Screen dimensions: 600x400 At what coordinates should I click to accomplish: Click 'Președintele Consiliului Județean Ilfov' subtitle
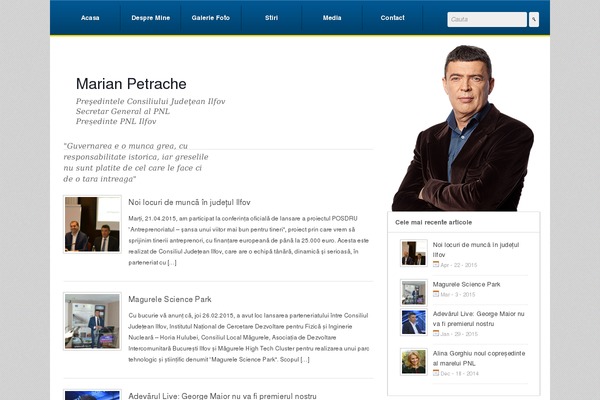[x=150, y=101]
